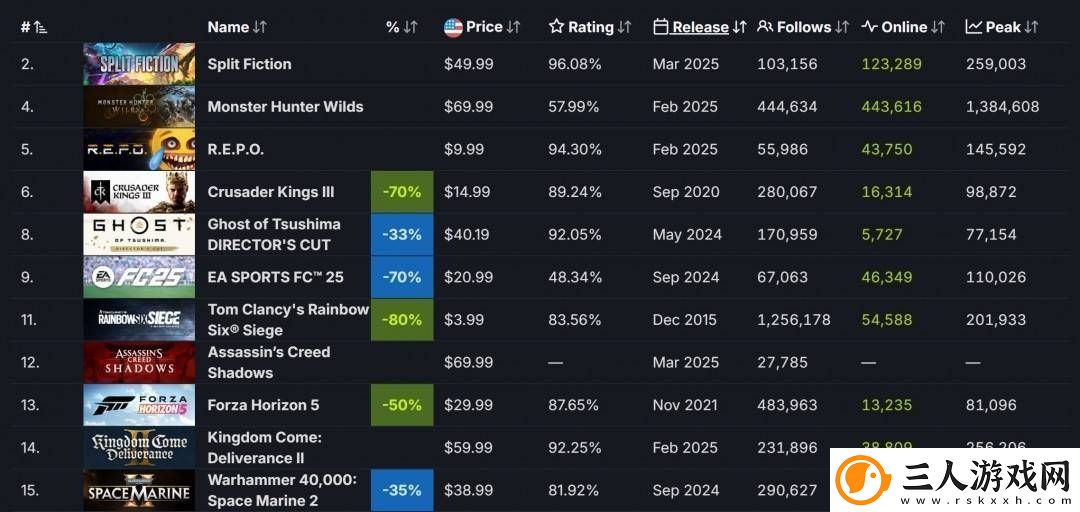Open the Split Fiction game link
This screenshot has height=512, width=1080.
(249, 64)
